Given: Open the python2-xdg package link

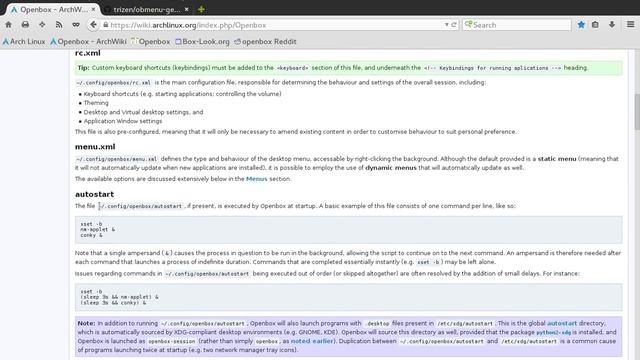Looking at the screenshot, I should pyautogui.click(x=553, y=332).
